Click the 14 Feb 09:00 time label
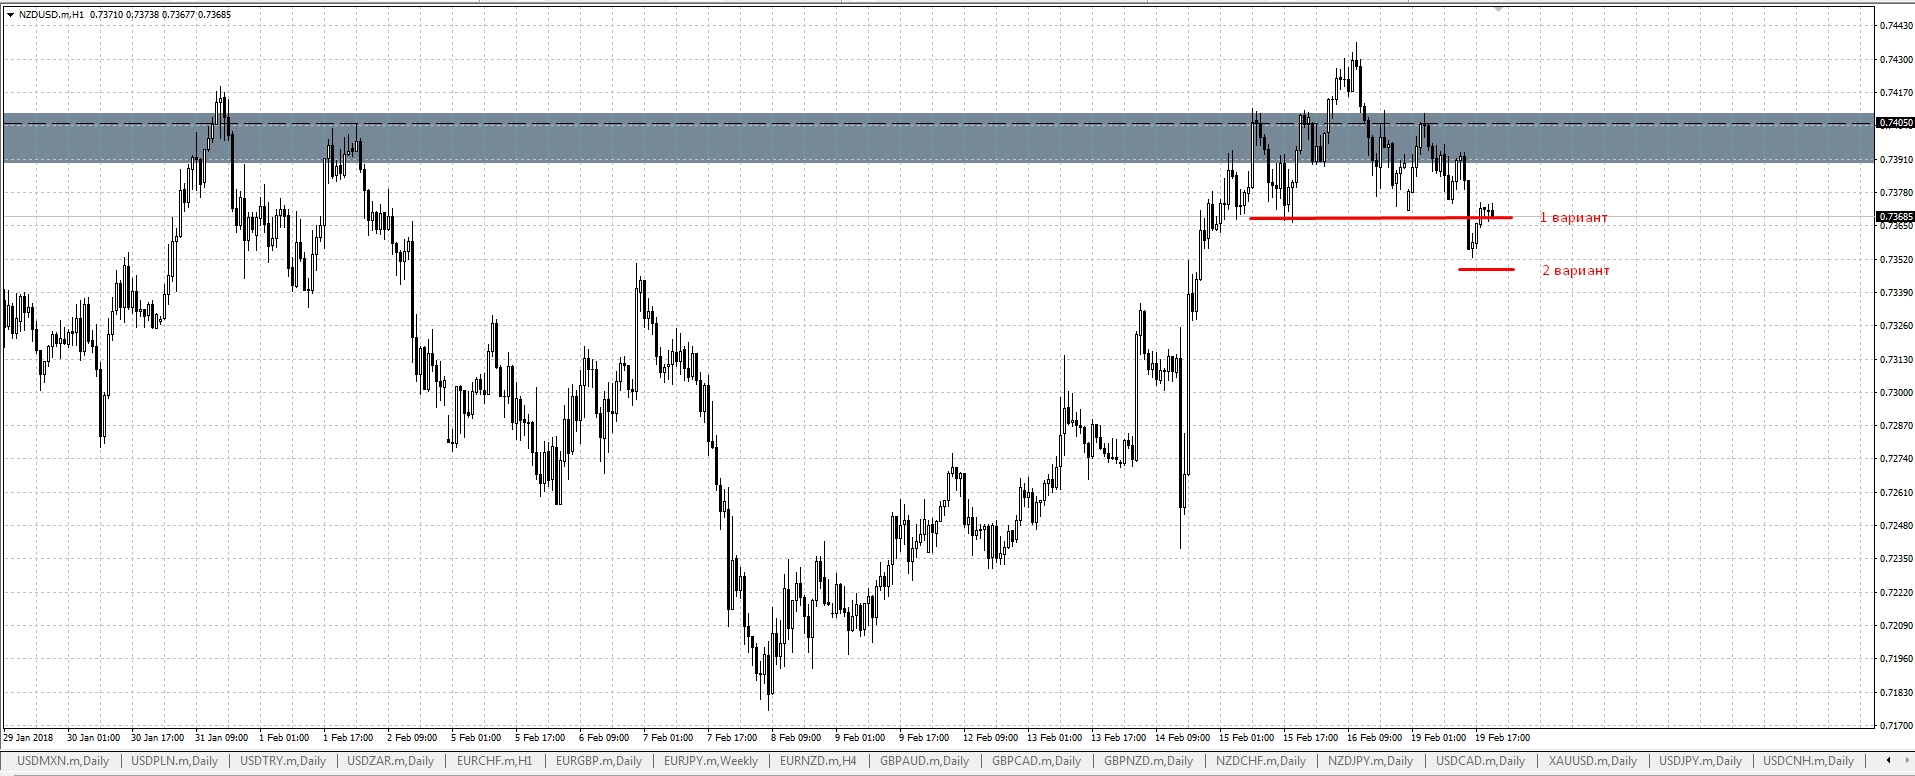The height and width of the screenshot is (776, 1915). [1182, 737]
